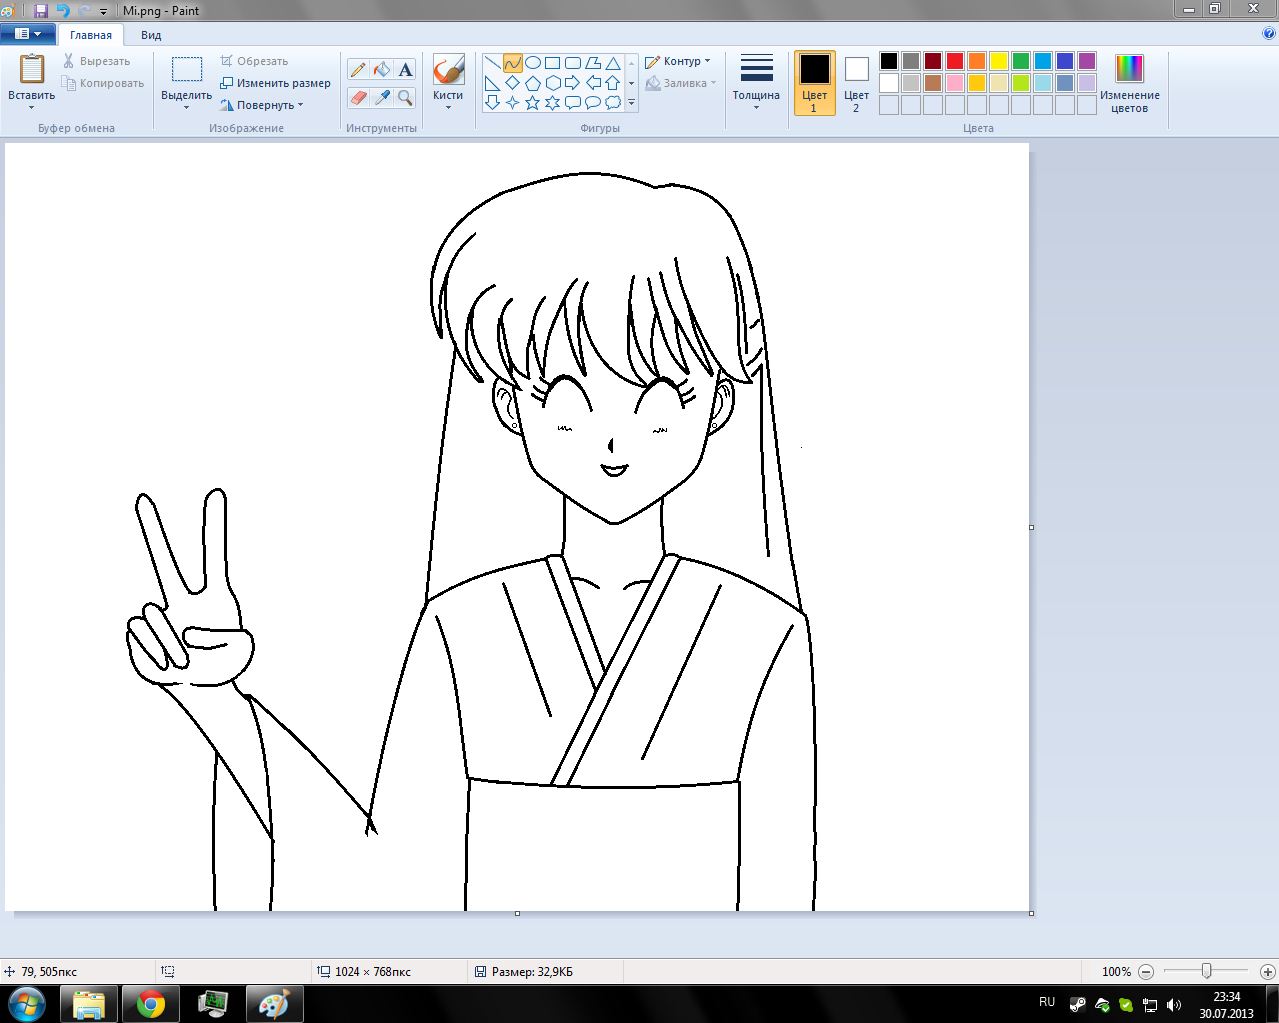Choose the Polygon shape

[593, 63]
